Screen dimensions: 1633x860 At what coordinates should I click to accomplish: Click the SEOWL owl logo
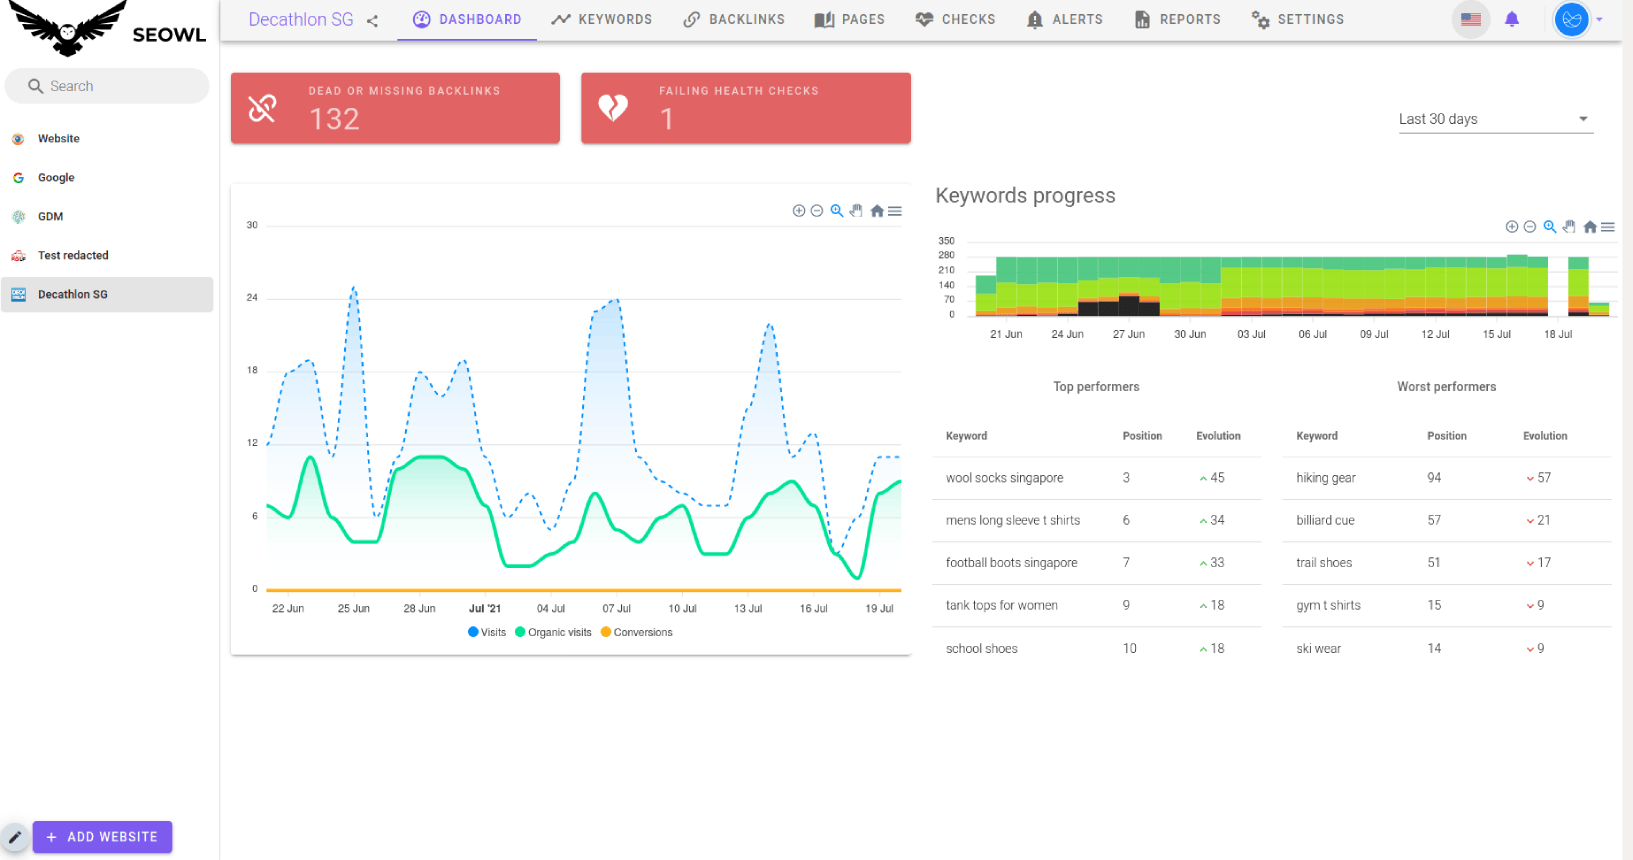[67, 28]
